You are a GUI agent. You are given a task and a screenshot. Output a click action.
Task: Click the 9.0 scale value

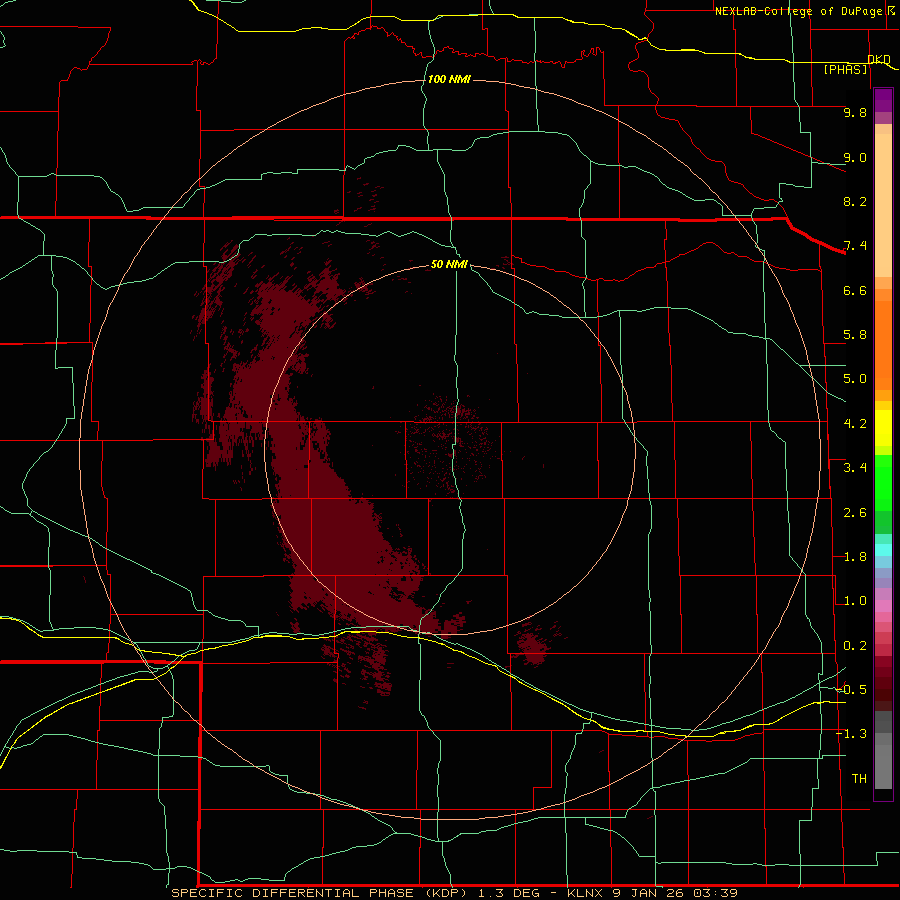(855, 157)
